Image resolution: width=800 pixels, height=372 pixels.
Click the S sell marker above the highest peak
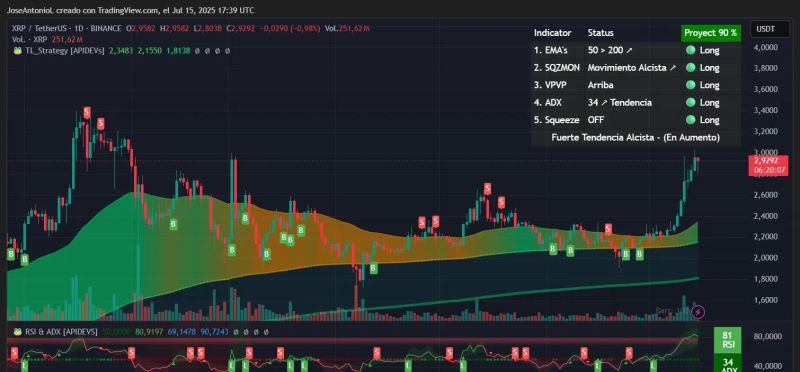coord(87,112)
